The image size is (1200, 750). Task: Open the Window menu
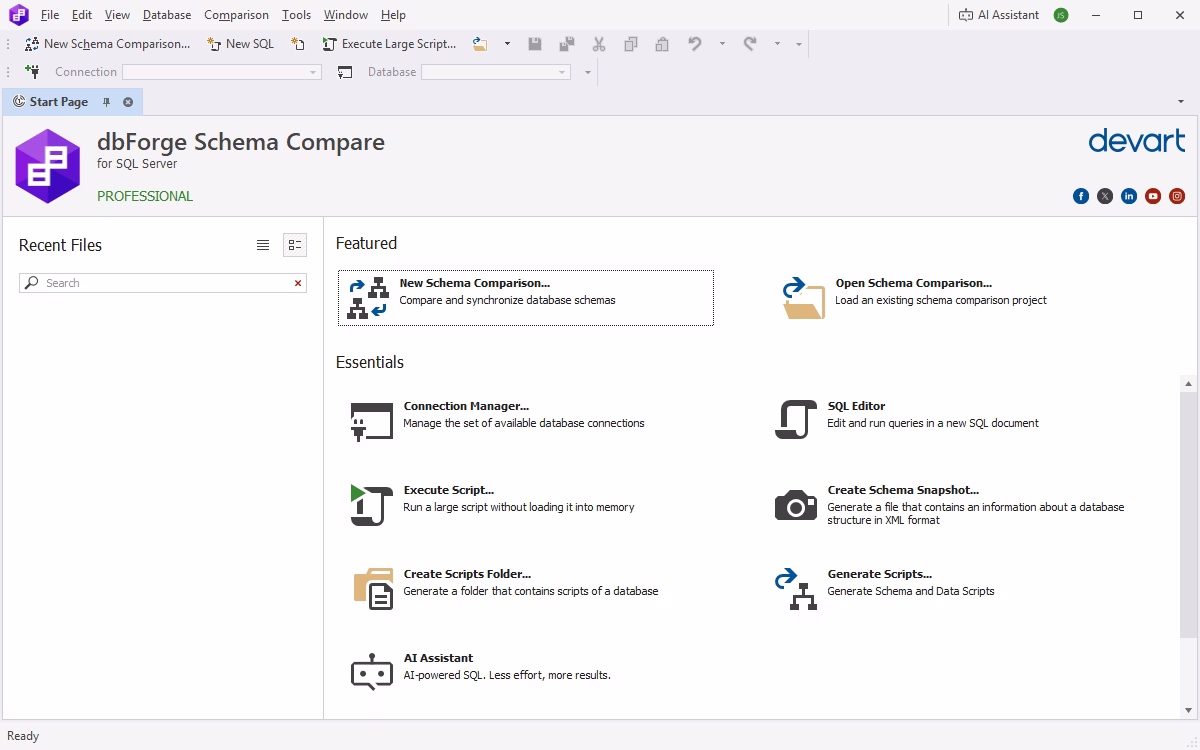[346, 15]
